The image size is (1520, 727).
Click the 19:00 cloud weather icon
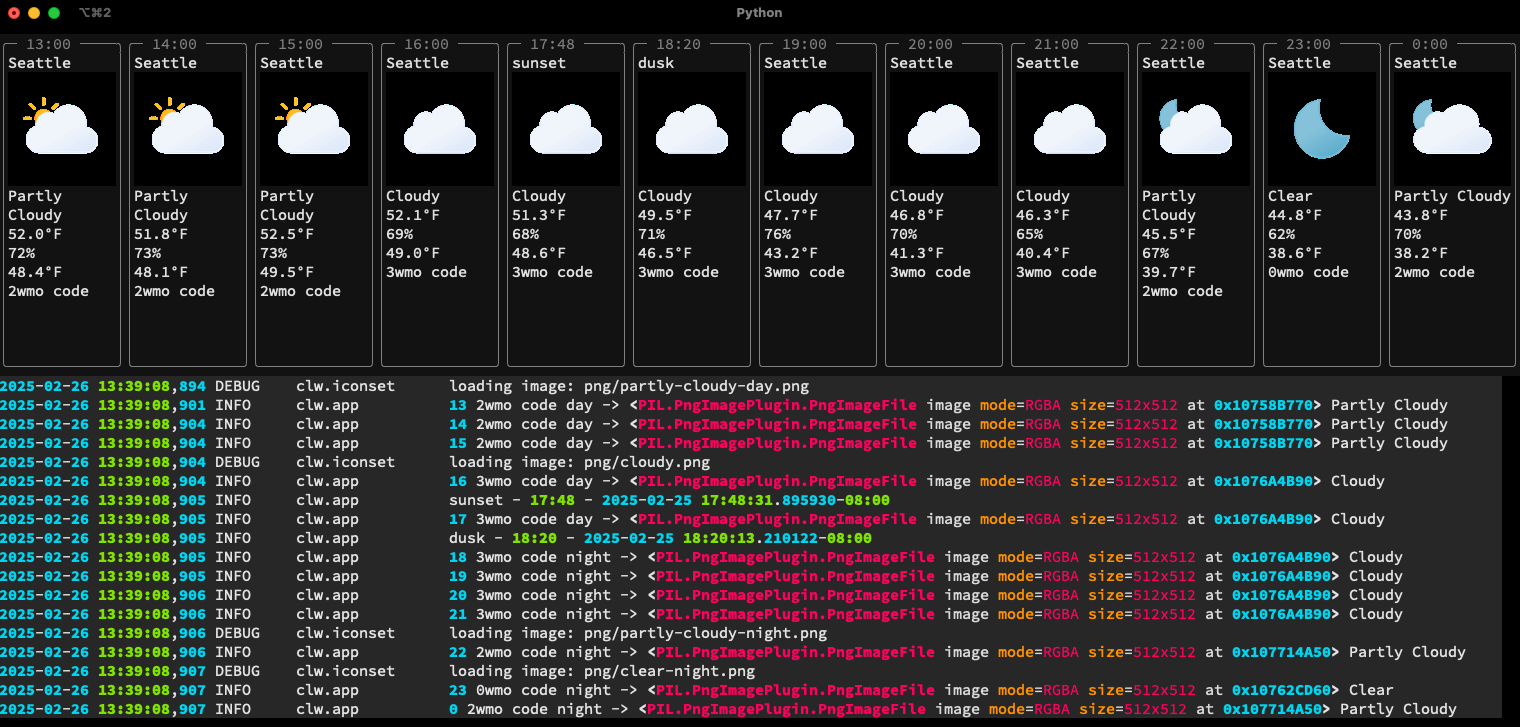click(x=817, y=130)
